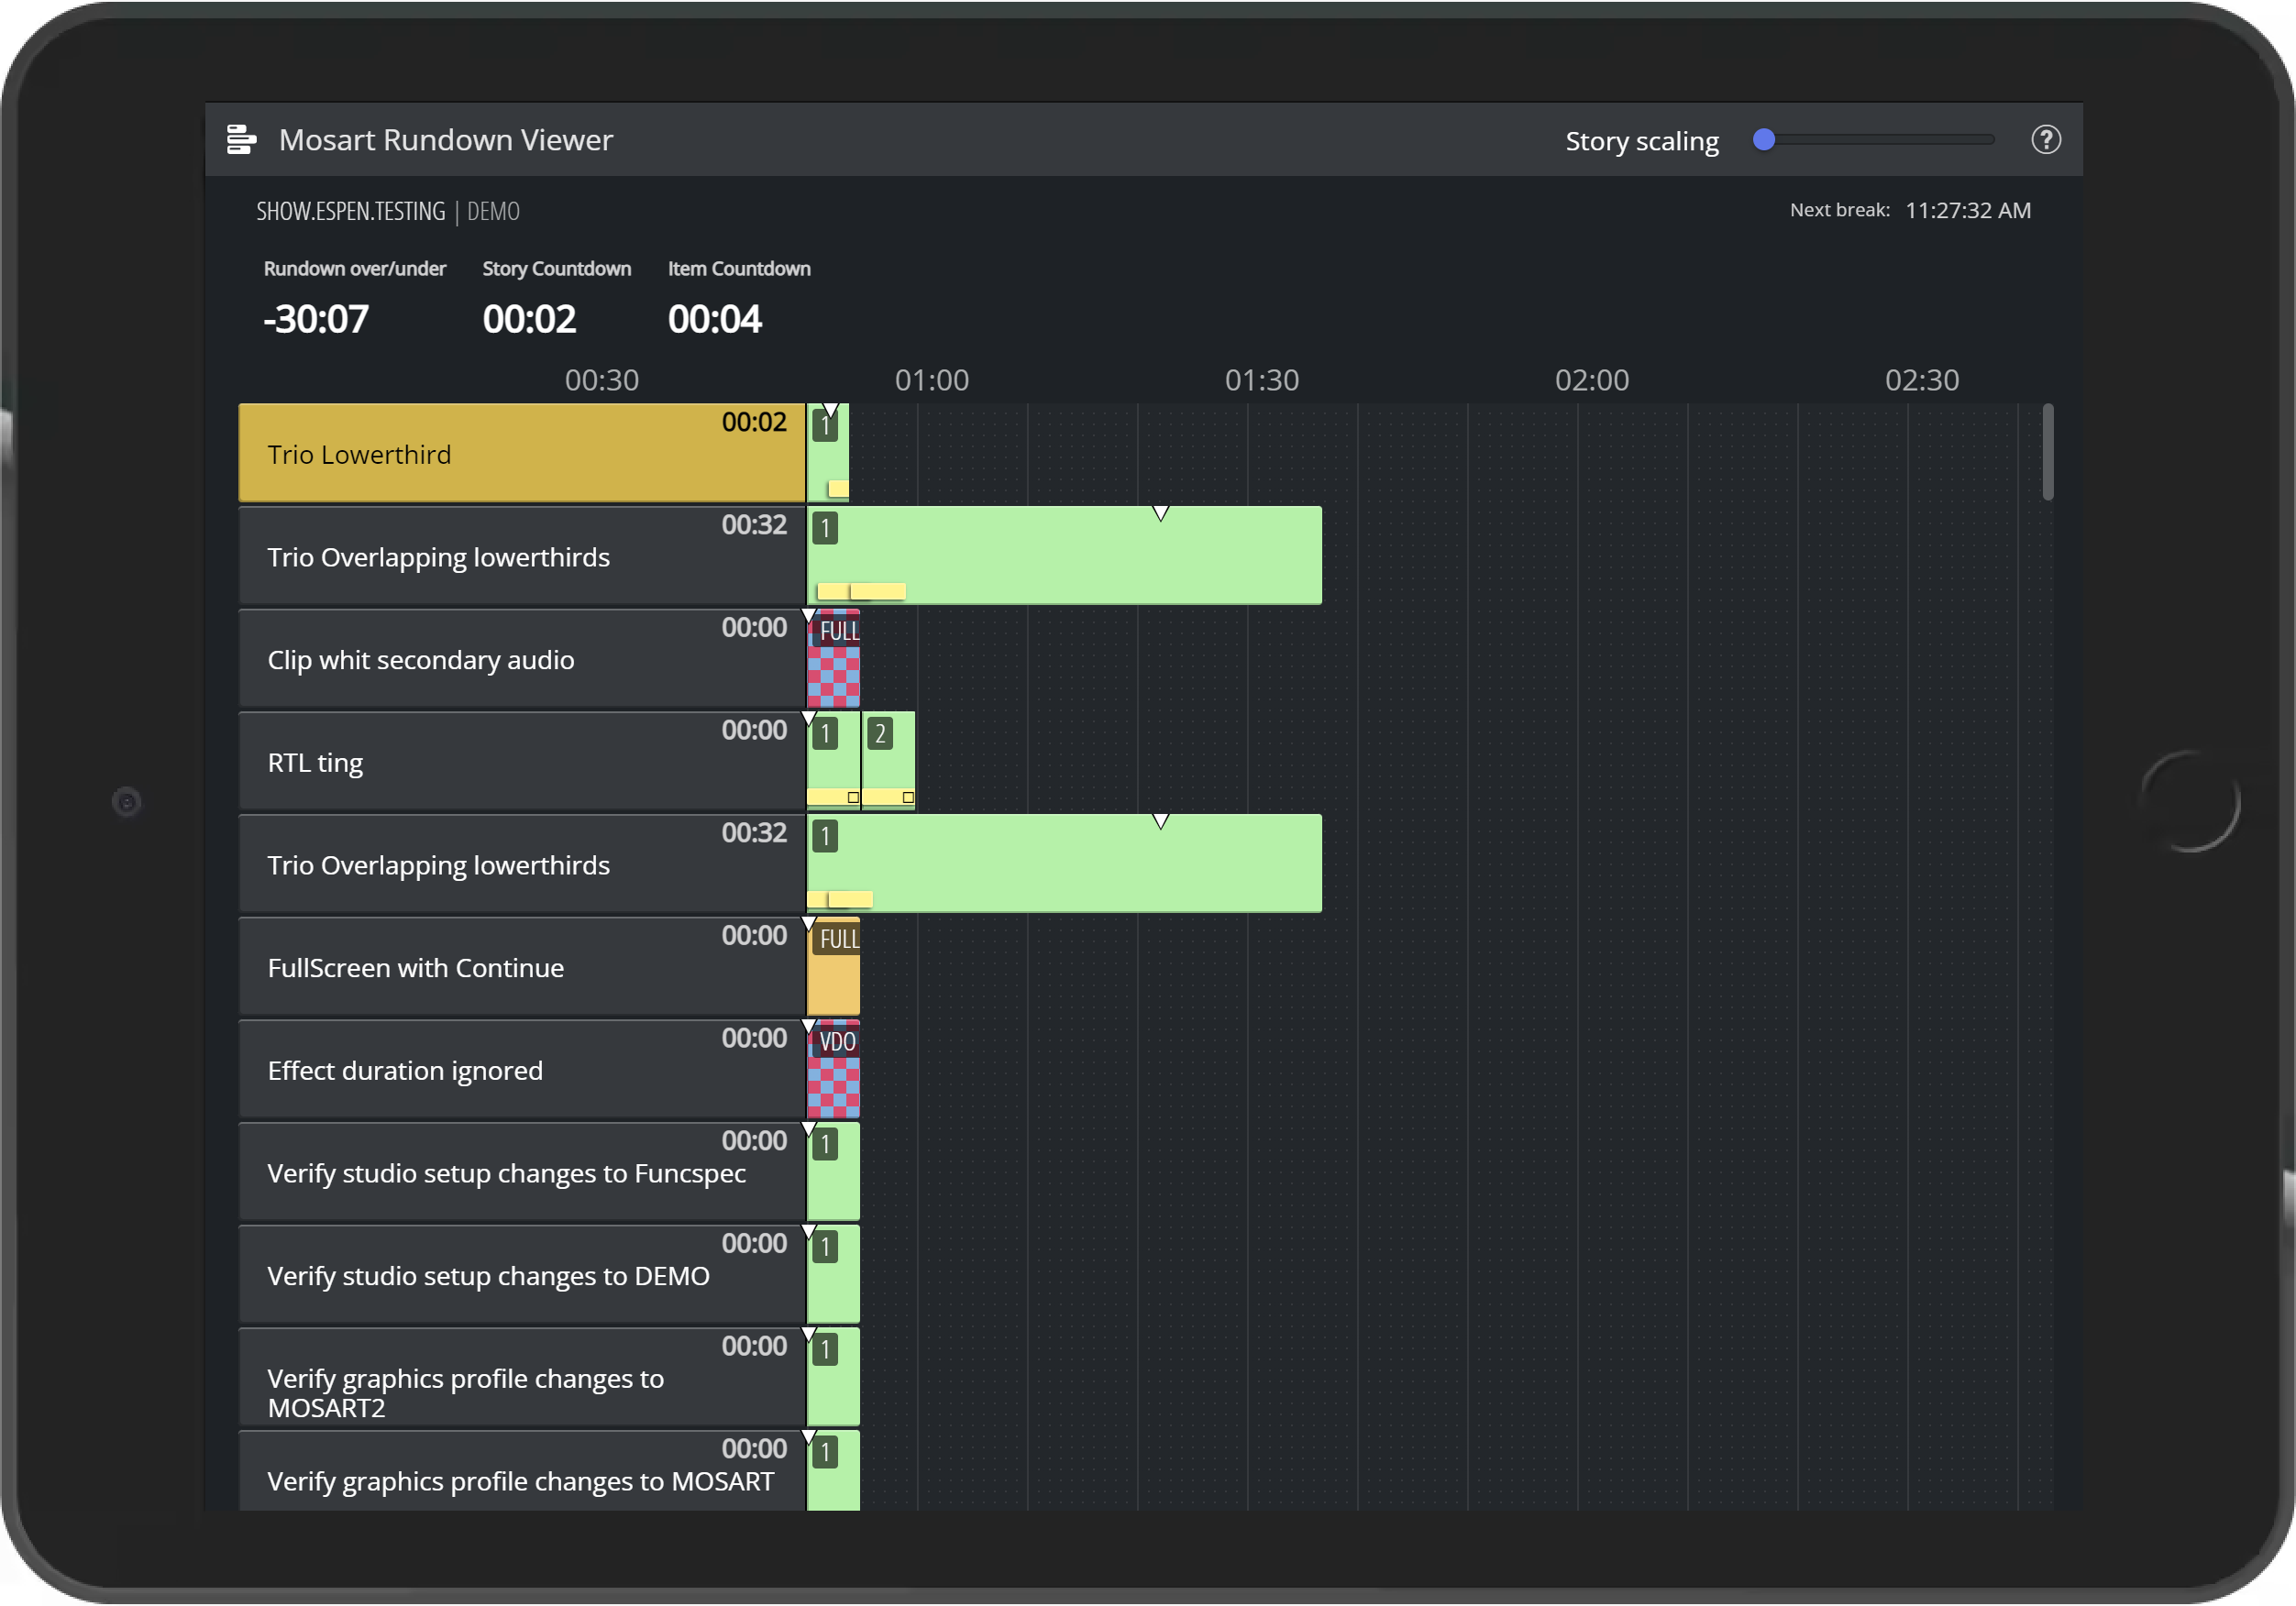The image size is (2296, 1606).
Task: Select Verify graphics profile changes to MOSART2
Action: (x=521, y=1377)
